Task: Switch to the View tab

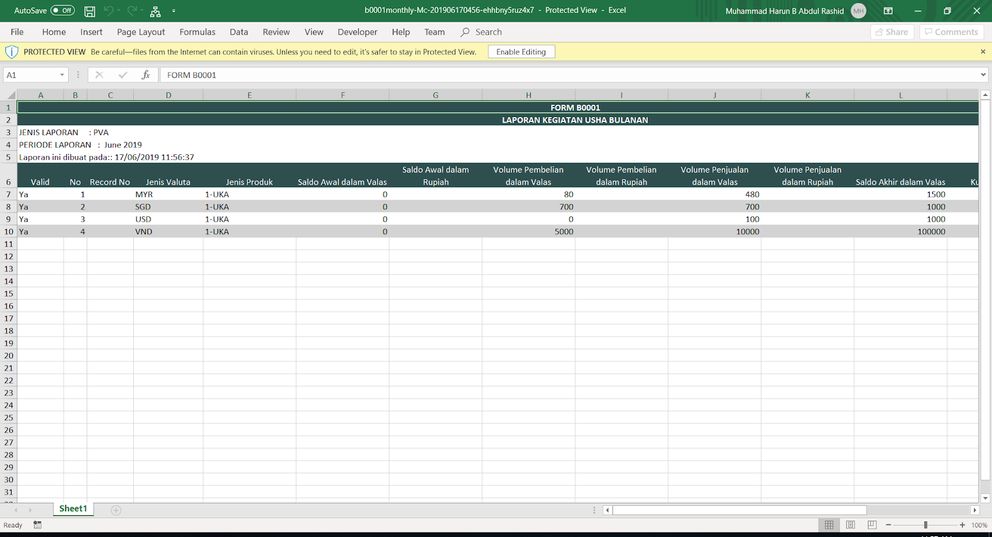Action: (314, 32)
